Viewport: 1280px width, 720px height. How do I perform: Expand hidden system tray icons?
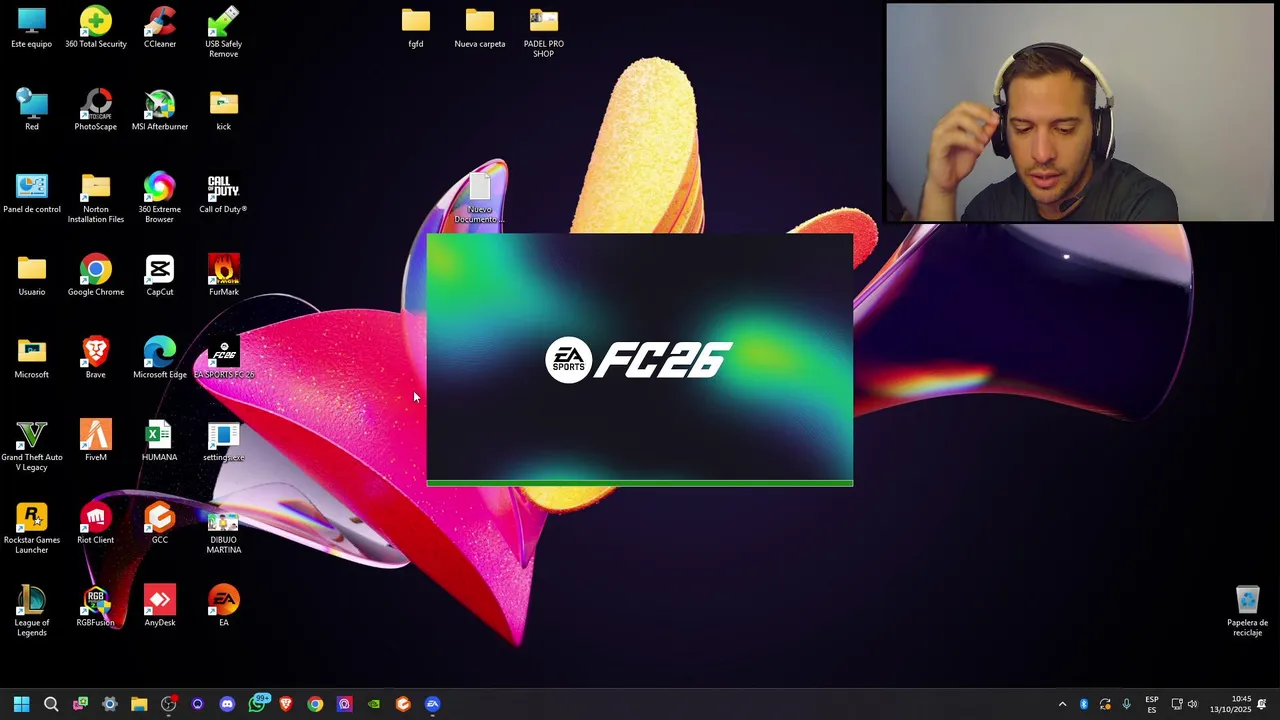1062,704
